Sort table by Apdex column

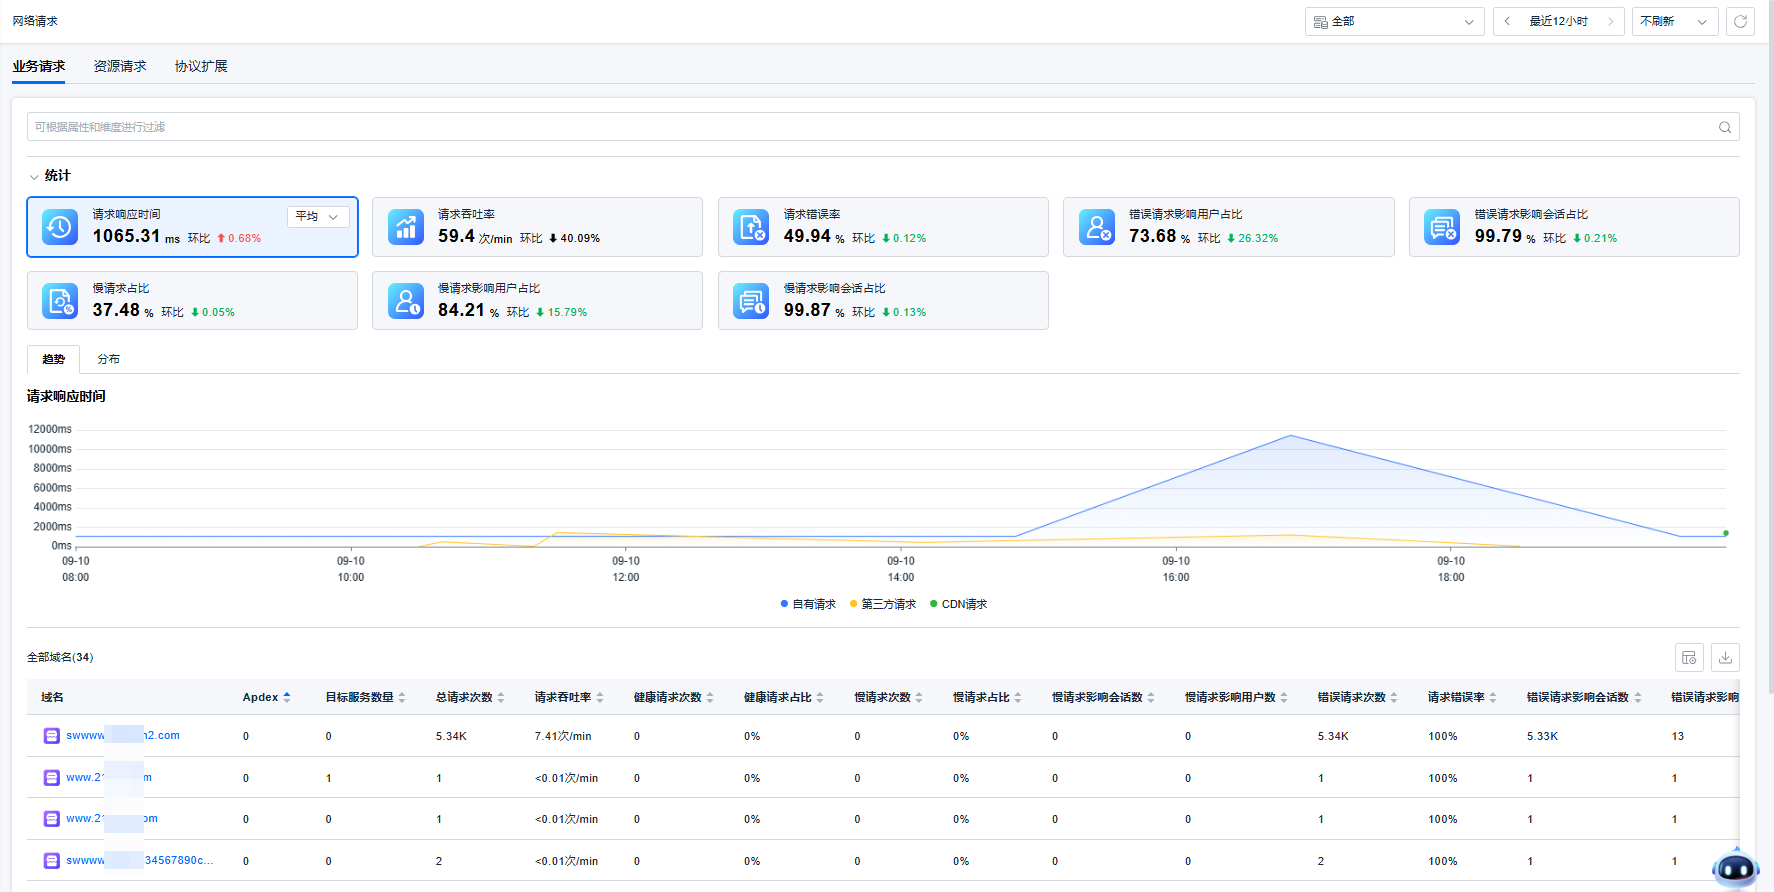tap(287, 697)
